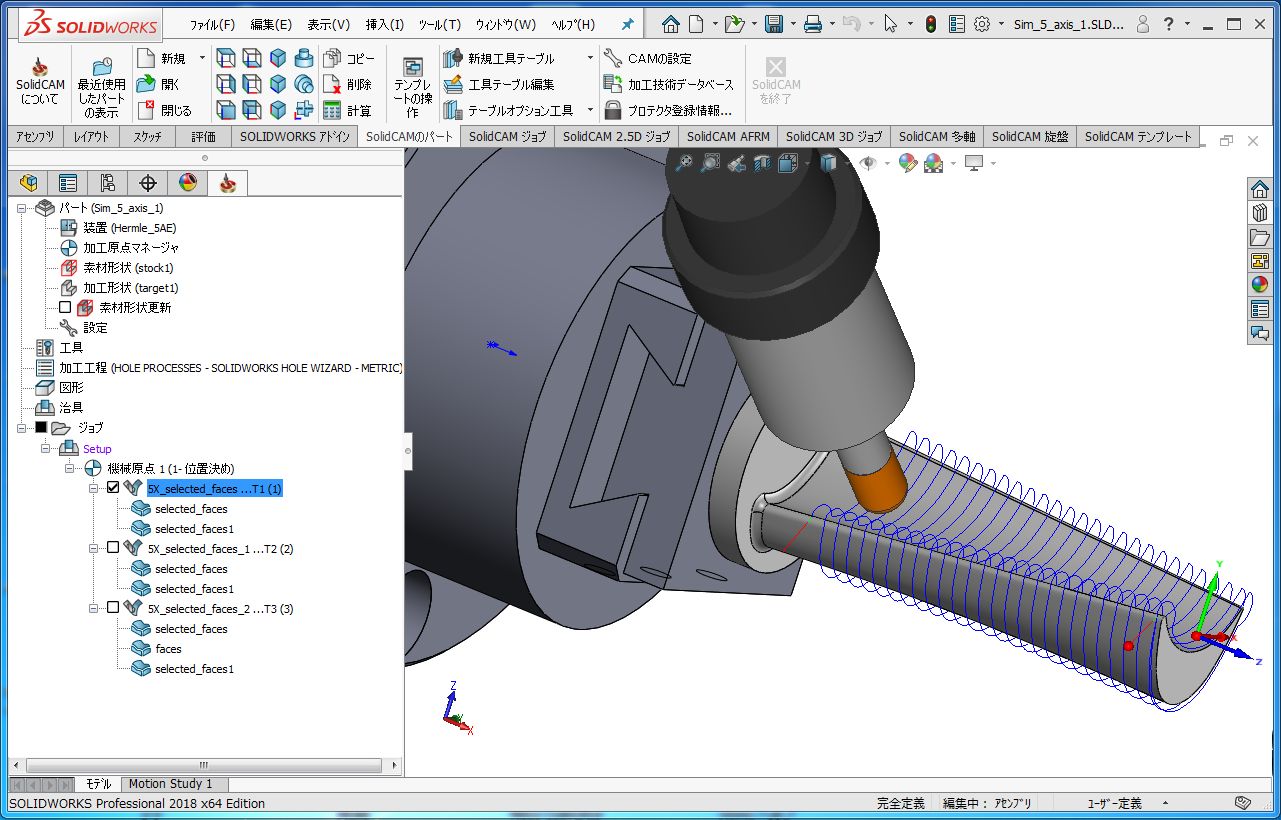Screen dimensions: 1281x820
Task: Click the Rebuild traffic light icon
Action: coord(931,24)
